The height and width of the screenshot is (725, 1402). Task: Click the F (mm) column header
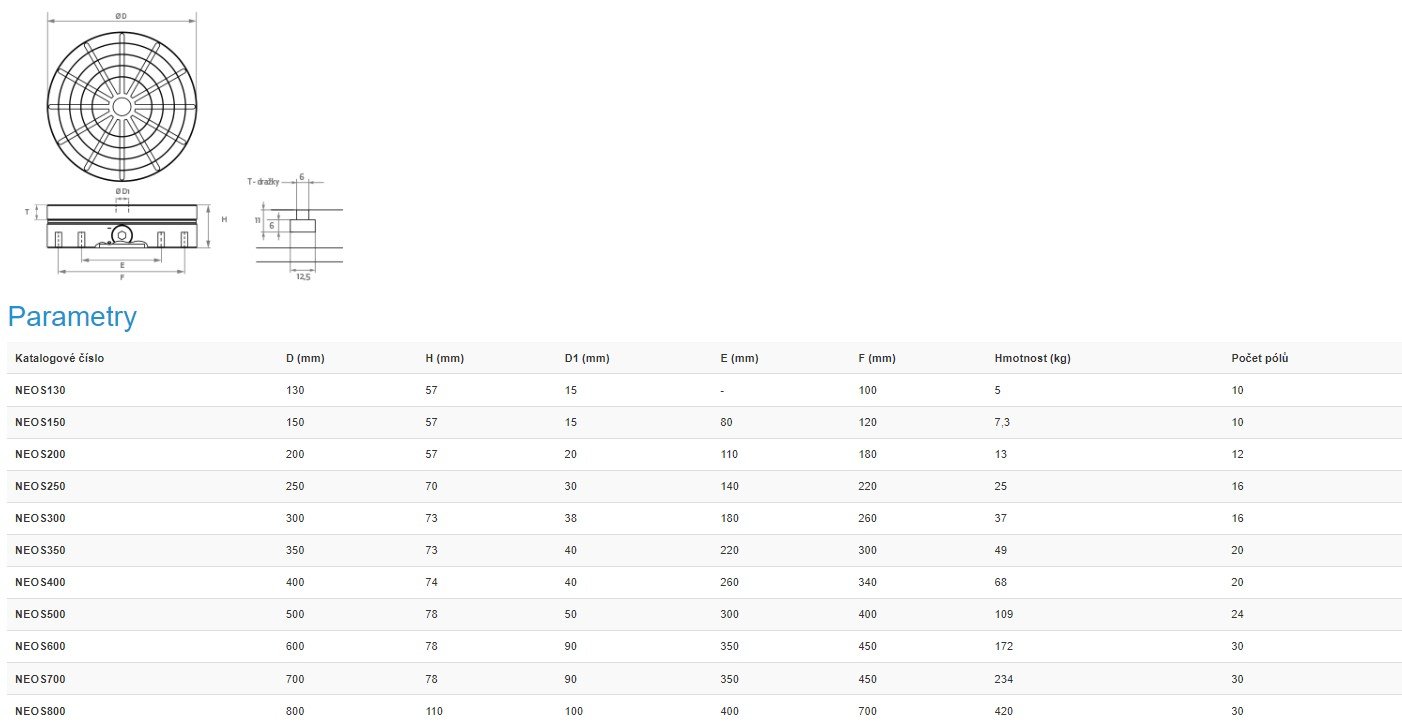tap(877, 358)
